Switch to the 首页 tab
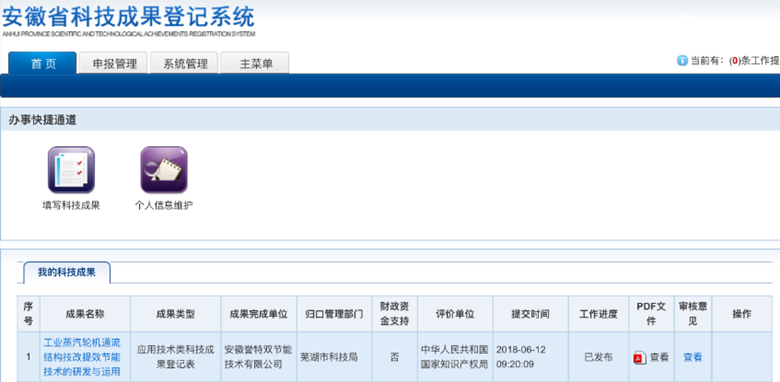780x382 pixels. point(43,63)
